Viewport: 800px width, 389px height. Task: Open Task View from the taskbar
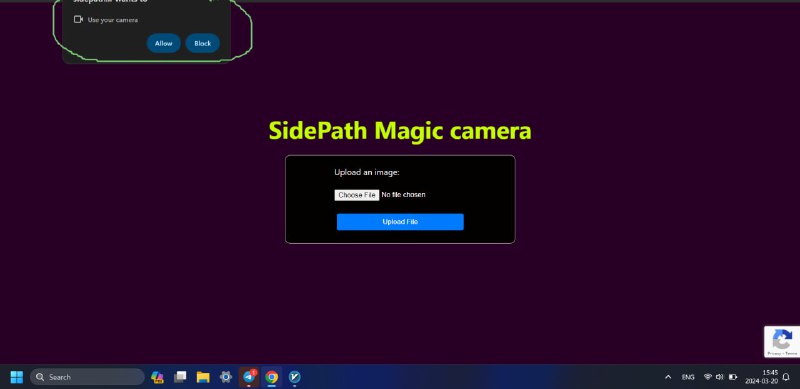coord(180,377)
